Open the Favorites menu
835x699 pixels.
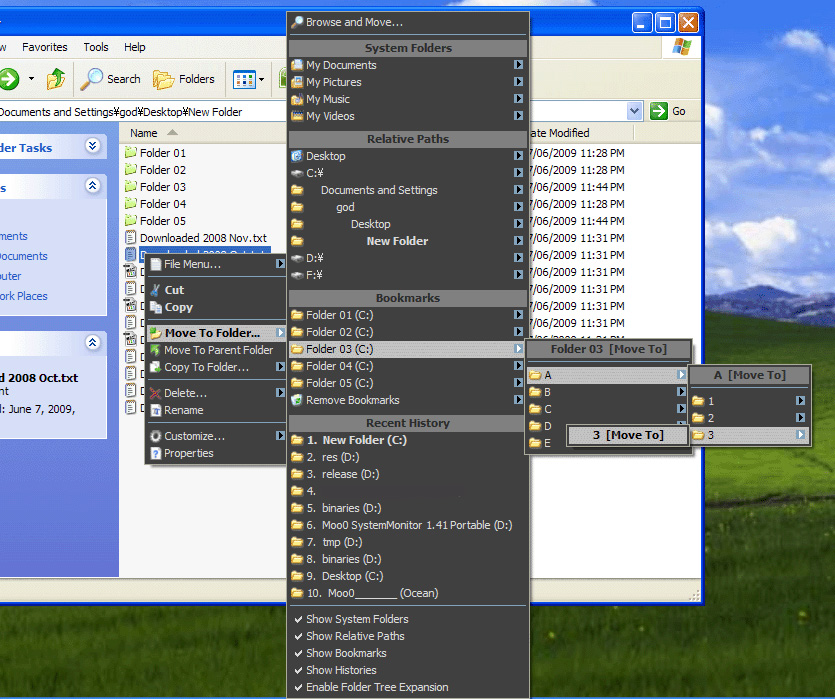(45, 47)
